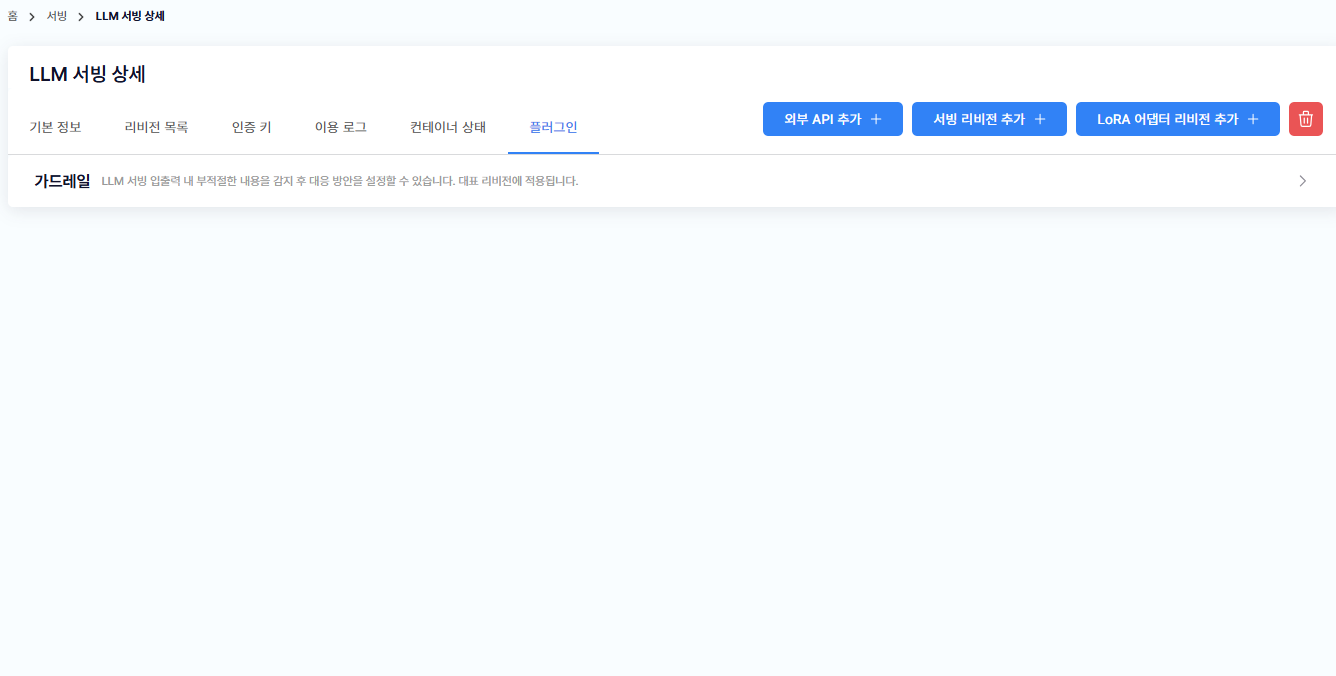Click the LLM 서빙 상세 page heading
This screenshot has height=676, width=1336.
click(x=88, y=75)
